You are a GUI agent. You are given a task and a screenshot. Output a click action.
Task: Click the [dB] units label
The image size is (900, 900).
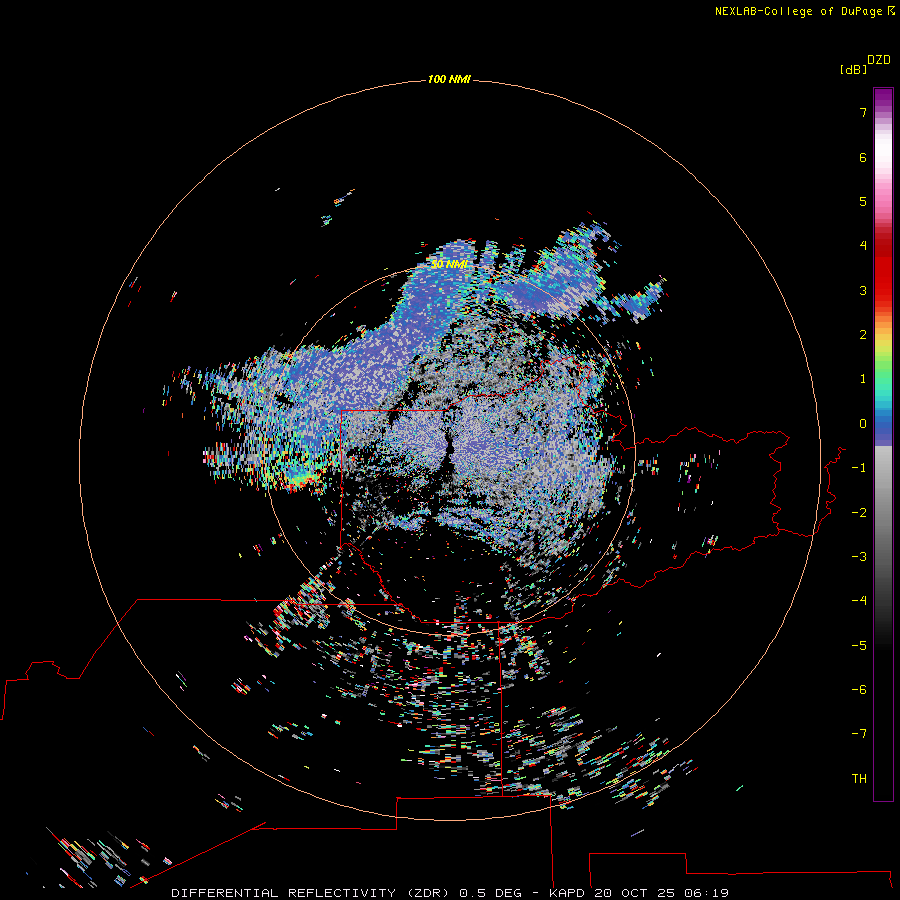(854, 69)
